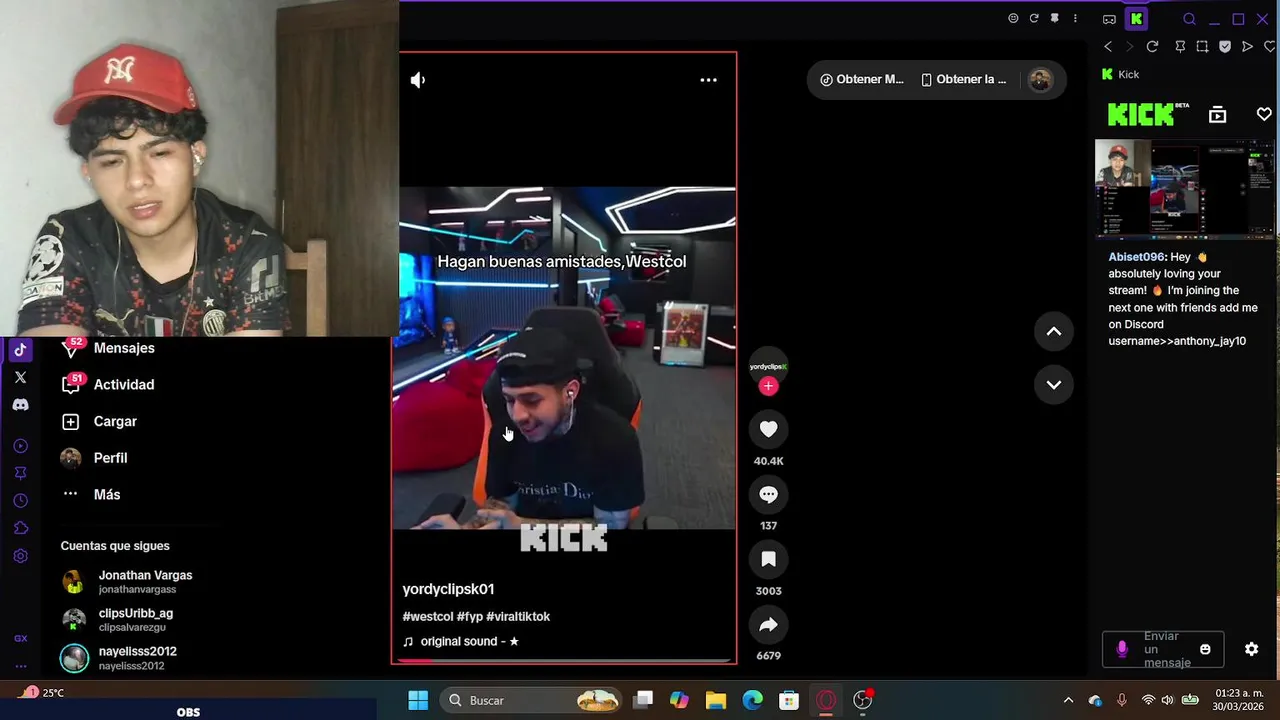Share the video using the arrow icon
1280x720 pixels.
coord(768,625)
